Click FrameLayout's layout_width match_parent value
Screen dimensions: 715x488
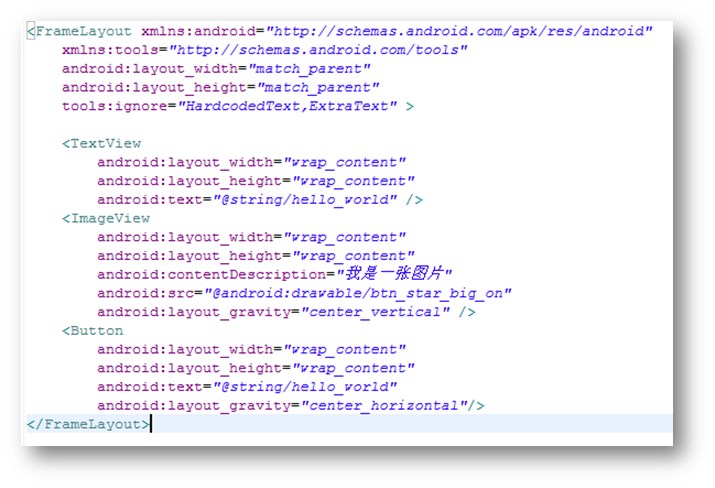pyautogui.click(x=309, y=69)
